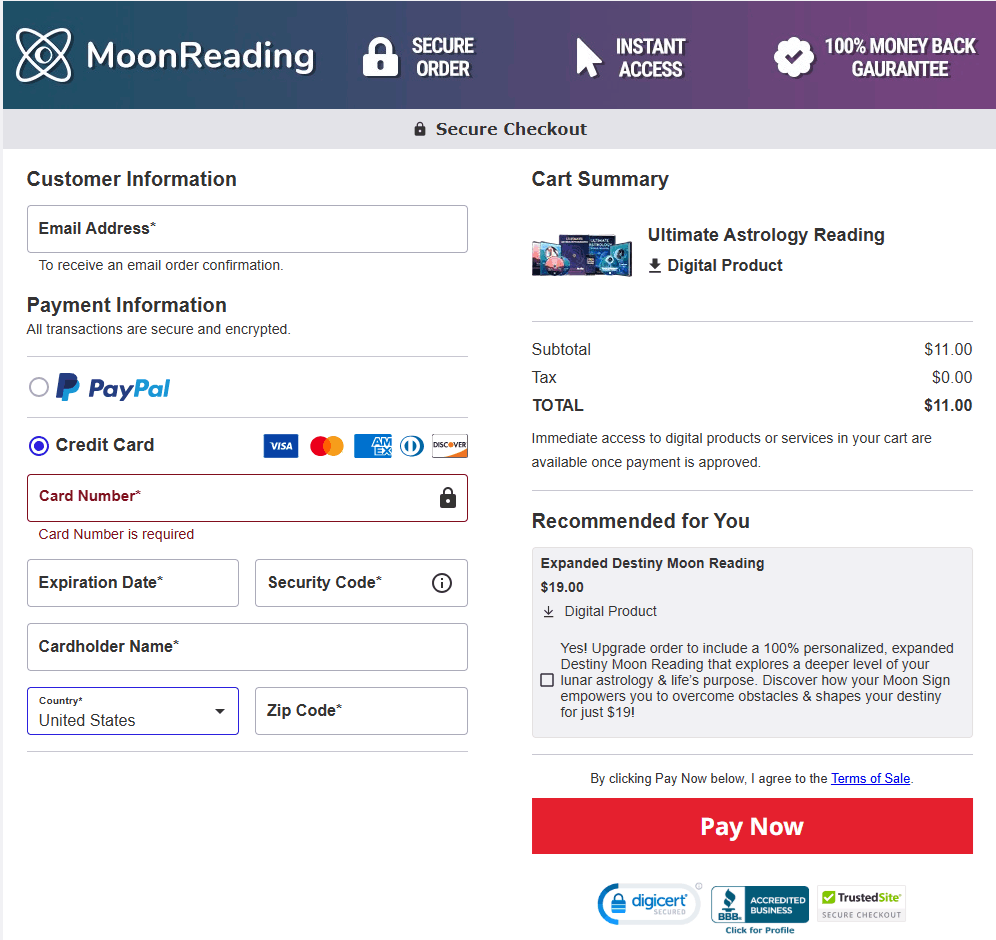Screen dimensions: 996x940
Task: Click the TrustedSite secure checkout badge
Action: point(861,903)
